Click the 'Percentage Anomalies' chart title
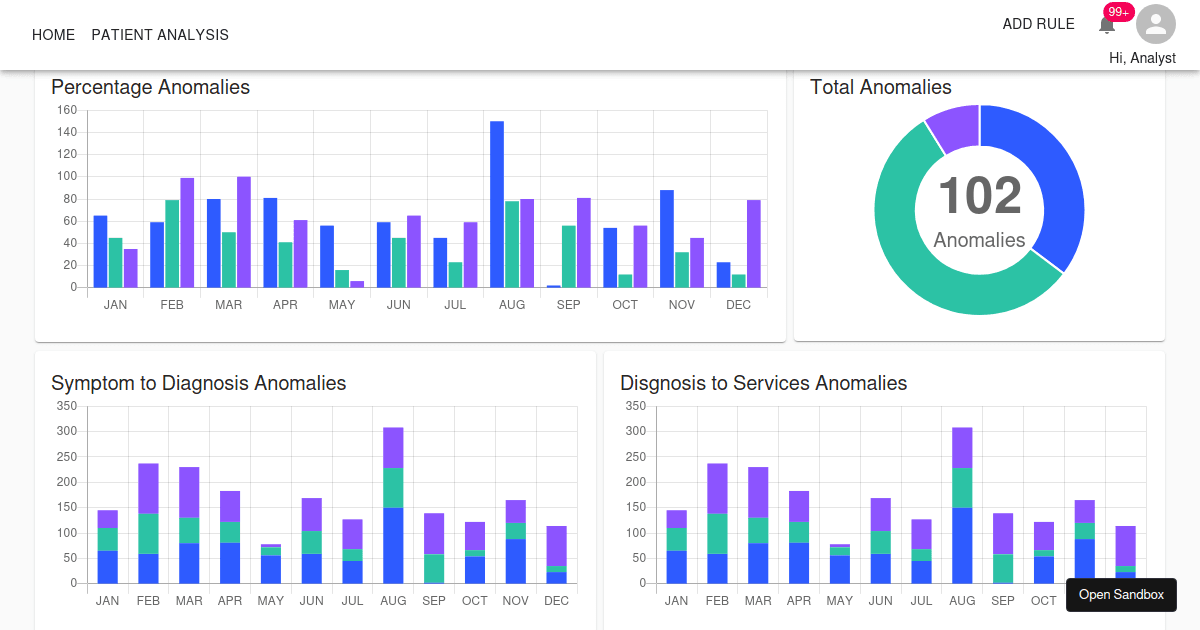Image resolution: width=1200 pixels, height=630 pixels. click(150, 87)
